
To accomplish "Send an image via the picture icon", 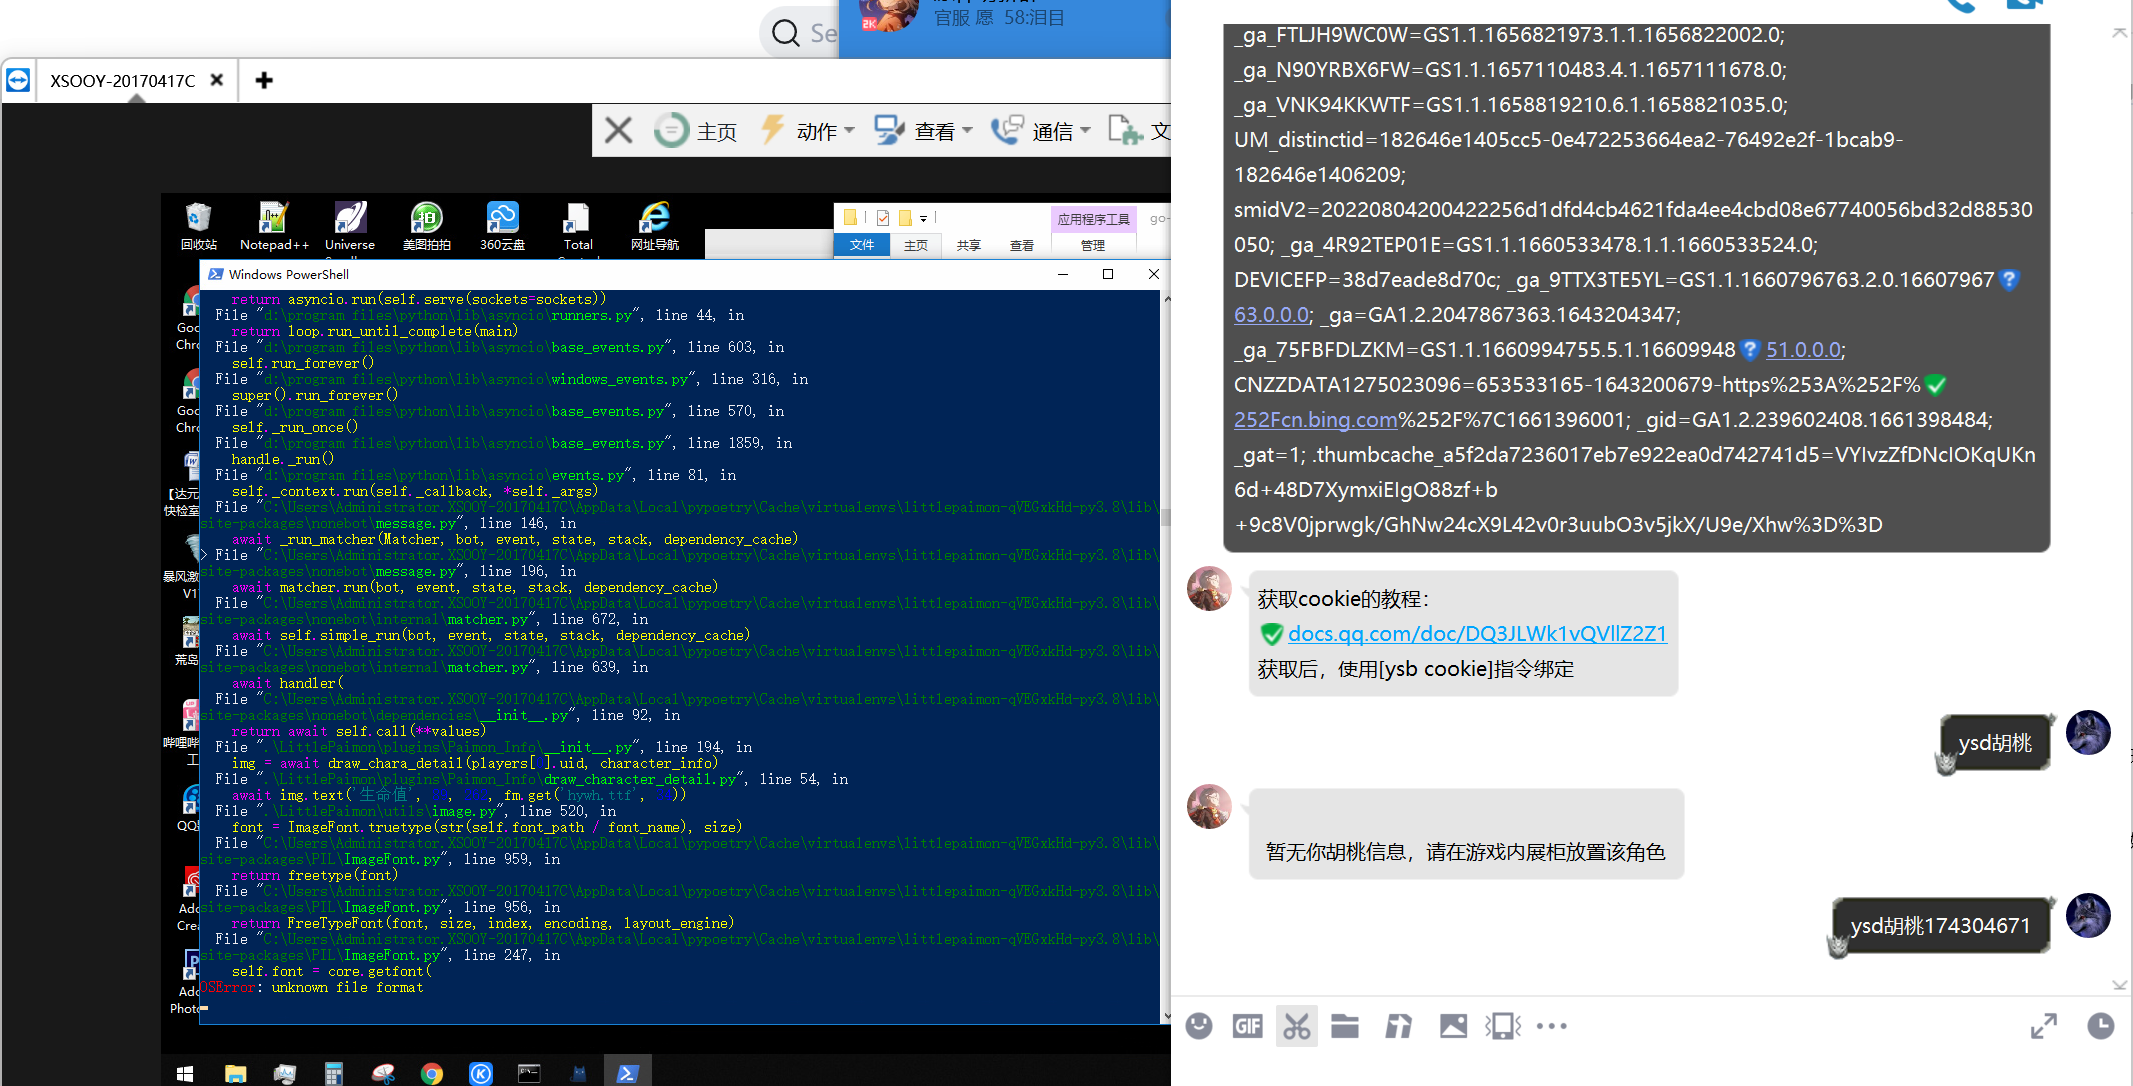I will 1453,1025.
